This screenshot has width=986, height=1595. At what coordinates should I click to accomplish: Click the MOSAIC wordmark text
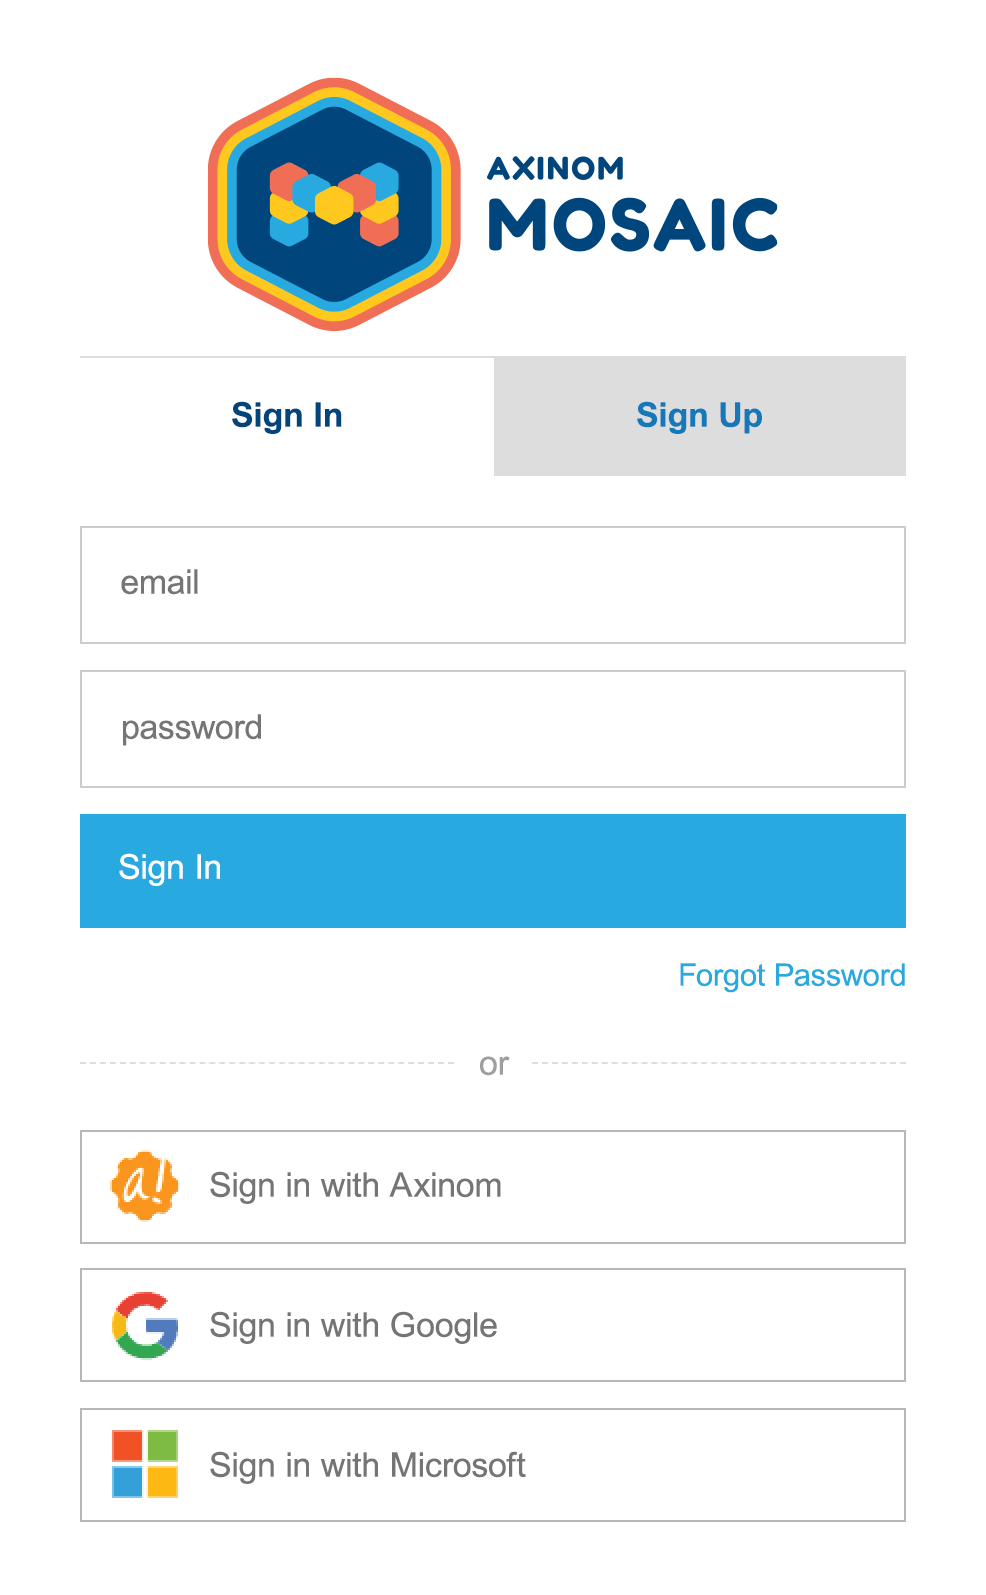click(x=633, y=224)
